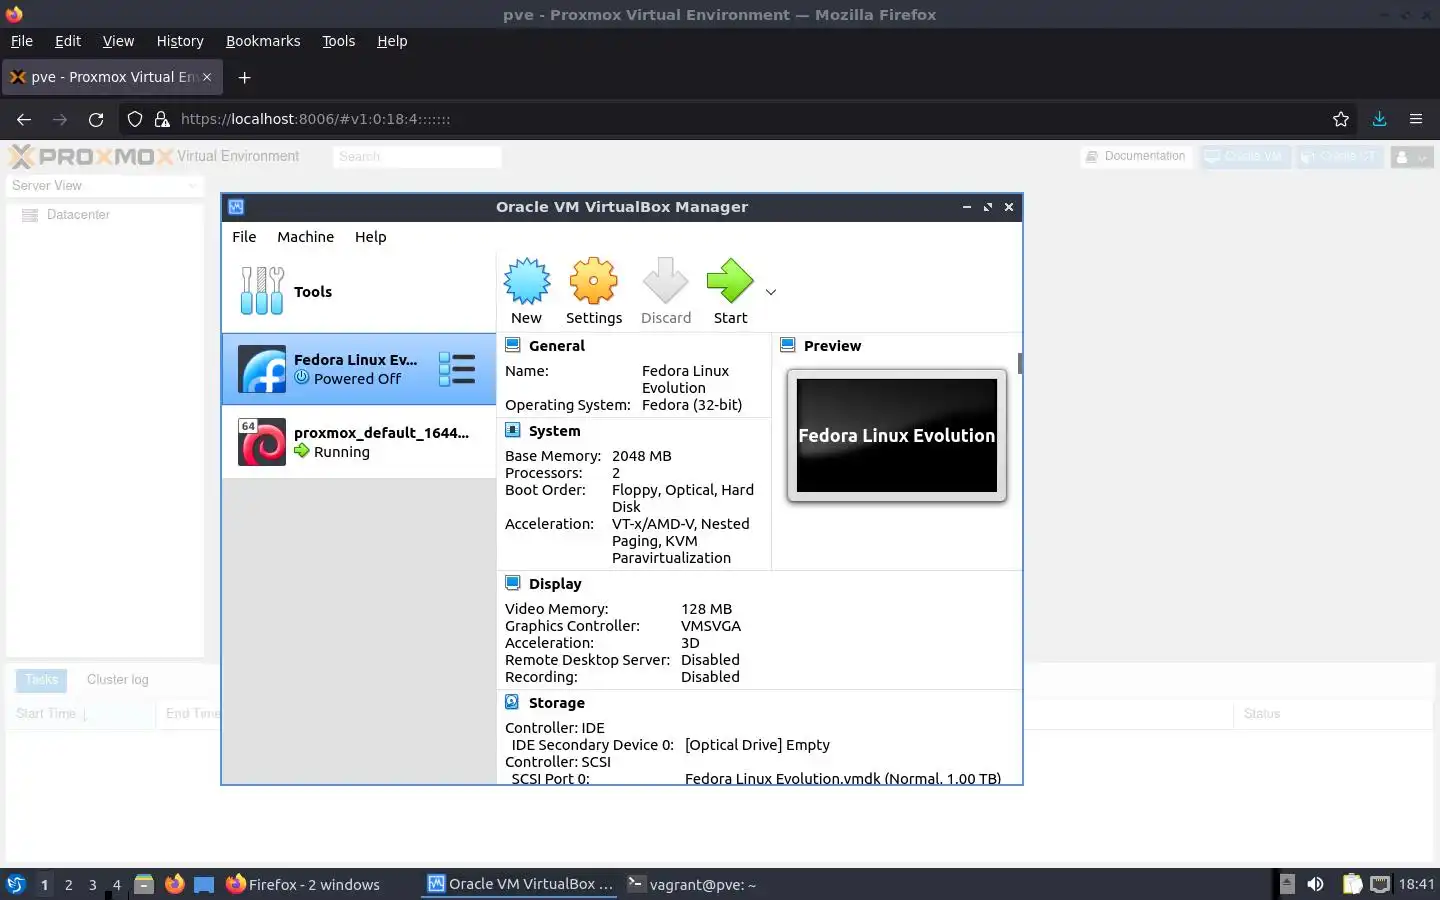This screenshot has height=900, width=1440.
Task: Click the Display section screen icon
Action: pos(513,583)
